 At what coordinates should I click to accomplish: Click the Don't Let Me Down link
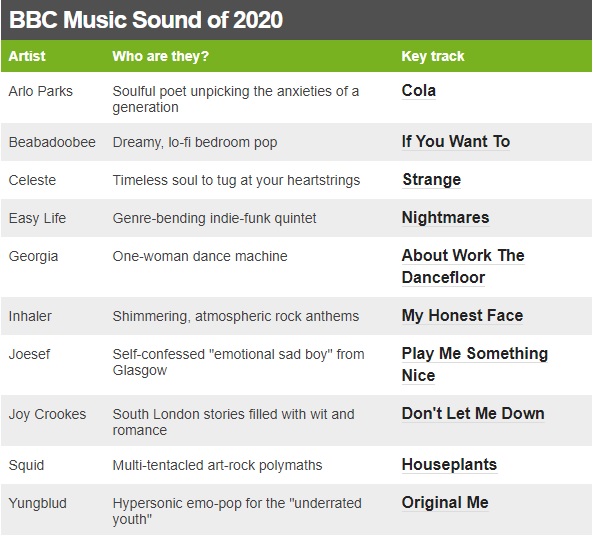[x=473, y=413]
